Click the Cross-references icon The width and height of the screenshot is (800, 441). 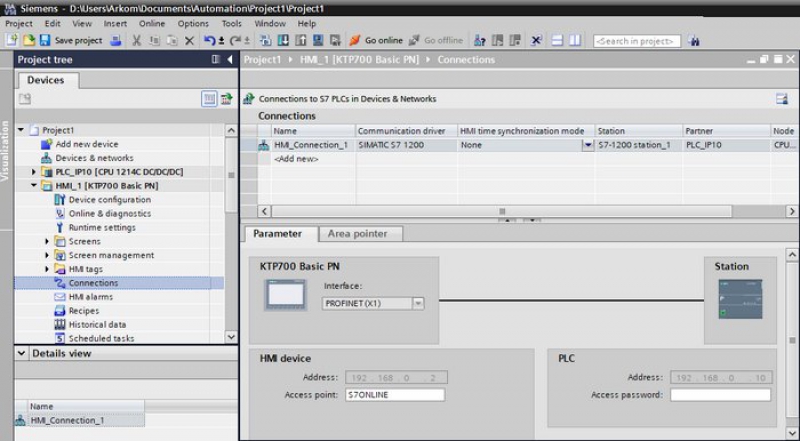(536, 40)
